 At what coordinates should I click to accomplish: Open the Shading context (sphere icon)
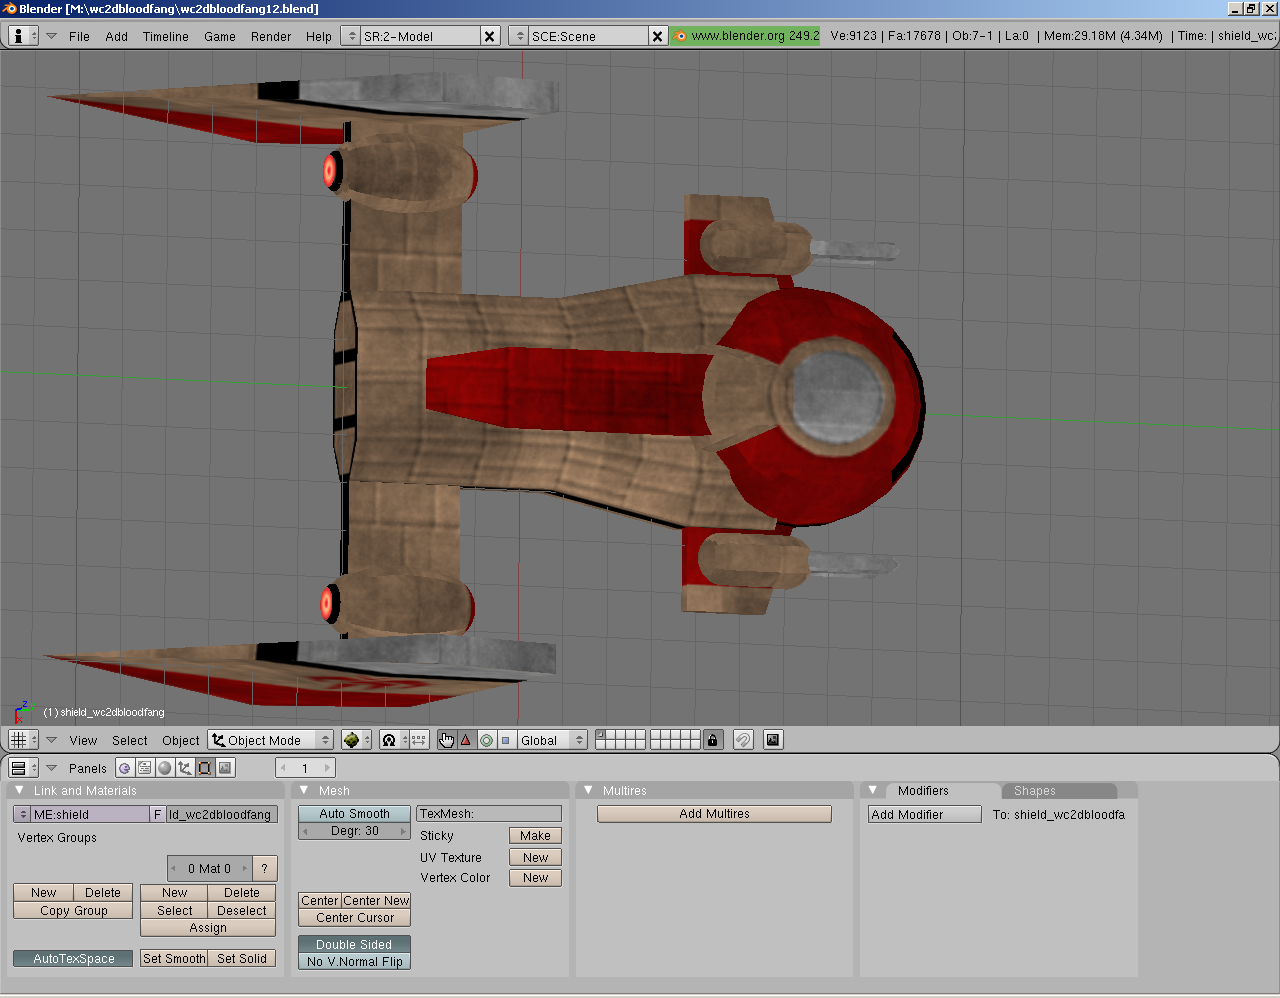click(165, 768)
